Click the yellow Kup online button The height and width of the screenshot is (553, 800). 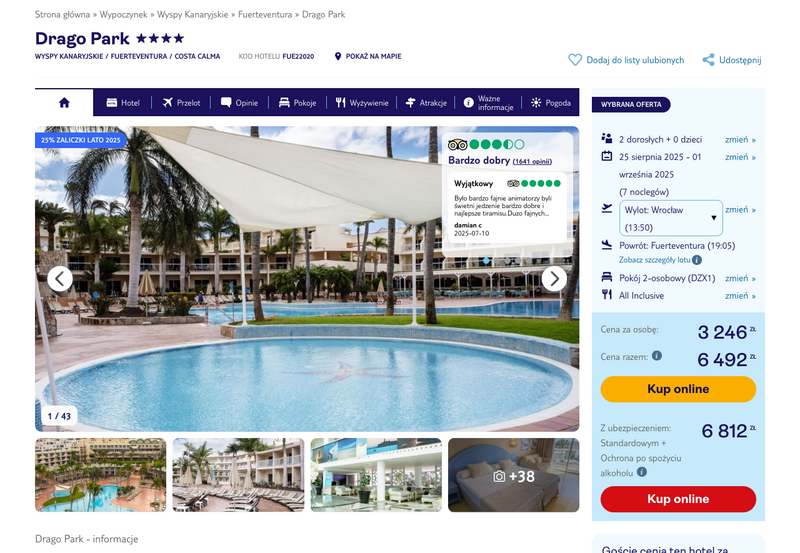click(678, 389)
